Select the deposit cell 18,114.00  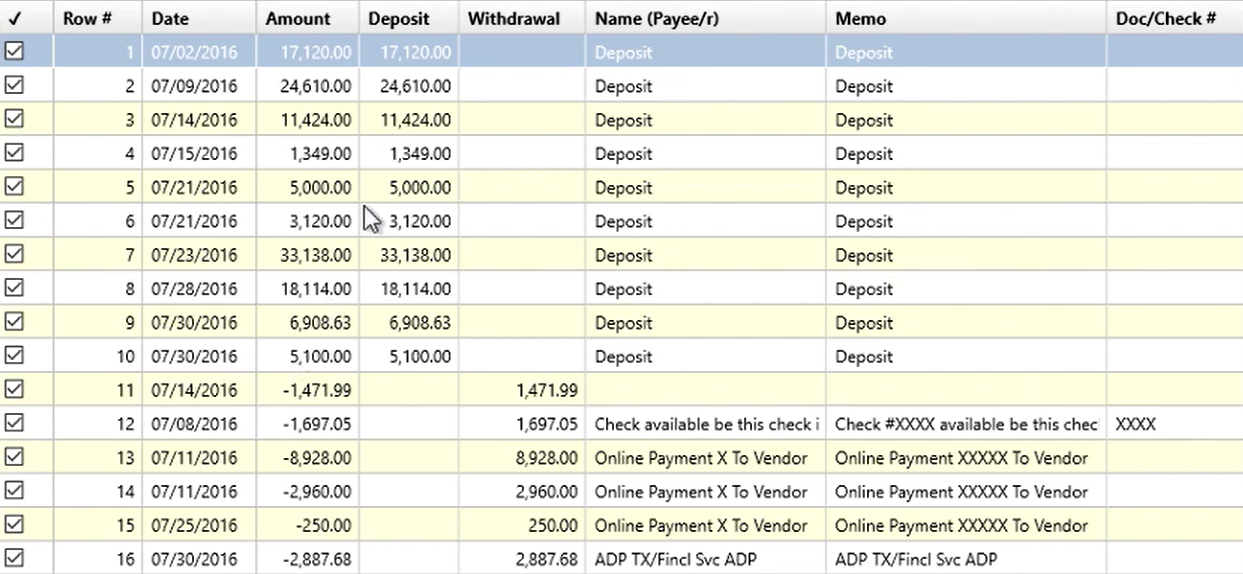(x=408, y=289)
